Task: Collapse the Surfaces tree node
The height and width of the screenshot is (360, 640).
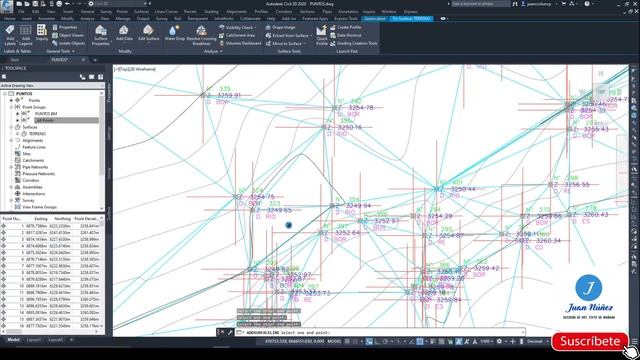Action: (x=11, y=127)
